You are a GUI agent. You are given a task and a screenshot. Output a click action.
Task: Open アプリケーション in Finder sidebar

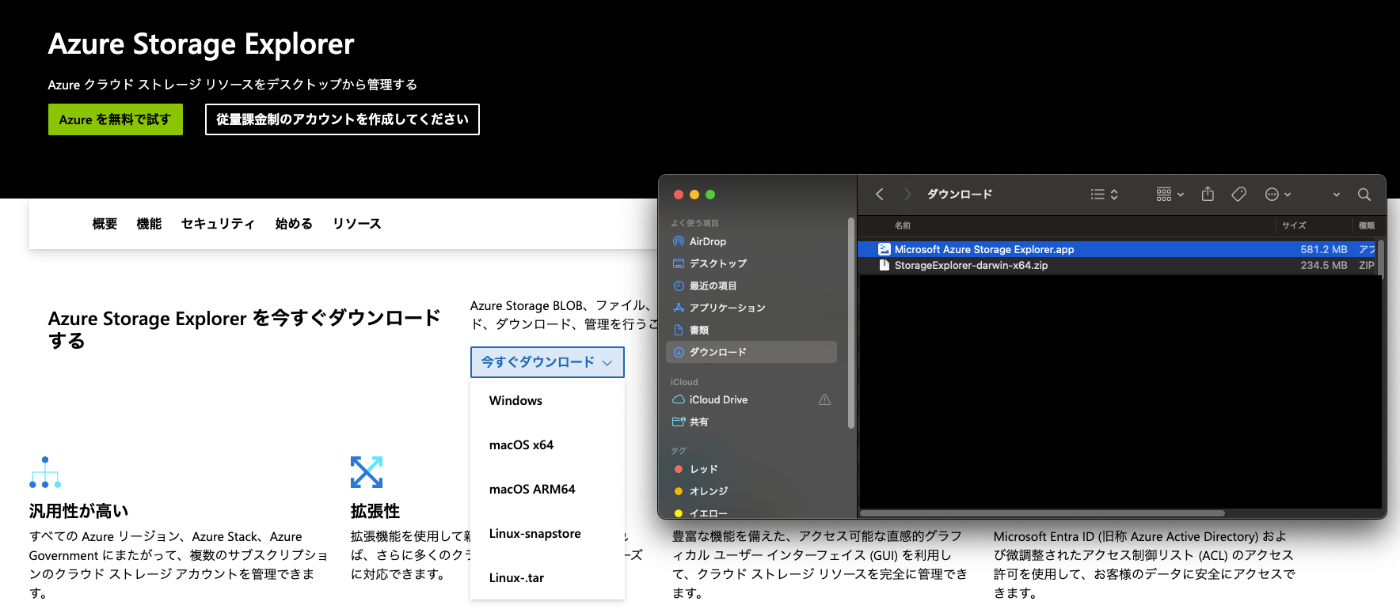(x=751, y=307)
